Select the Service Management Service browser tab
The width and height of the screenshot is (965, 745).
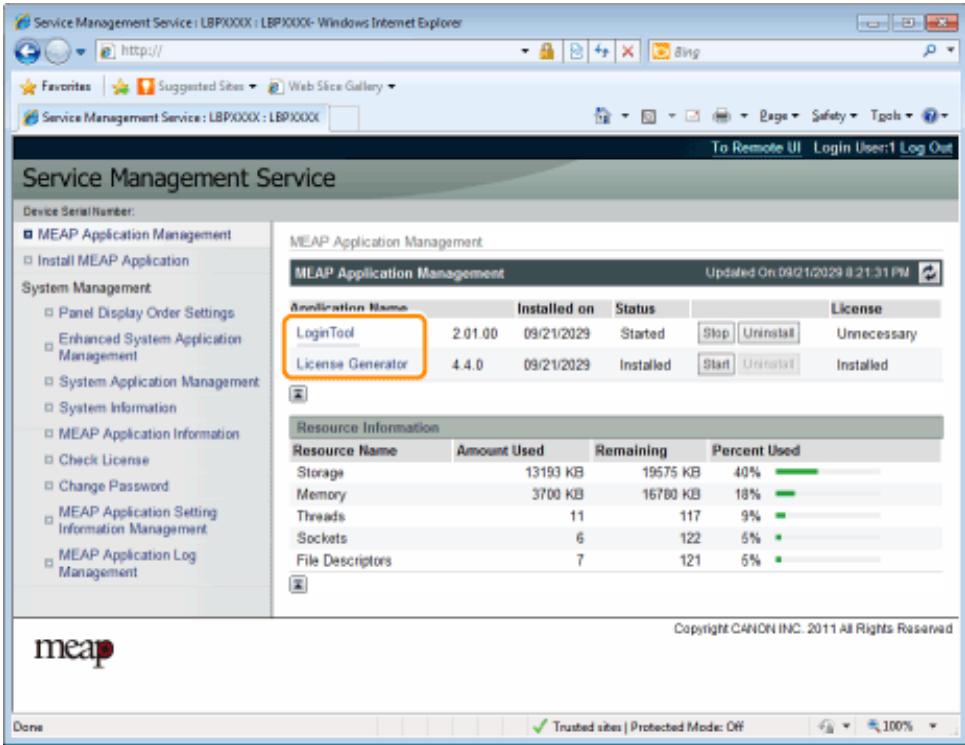point(172,118)
